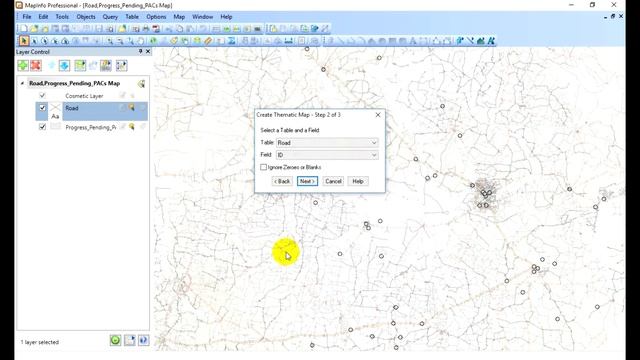Click the green Info tool icon
640x360 pixels.
(x=153, y=41)
